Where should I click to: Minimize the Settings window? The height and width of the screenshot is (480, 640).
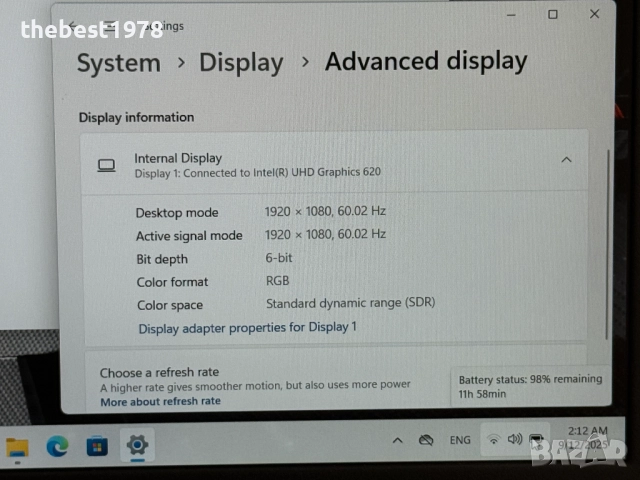coord(511,15)
